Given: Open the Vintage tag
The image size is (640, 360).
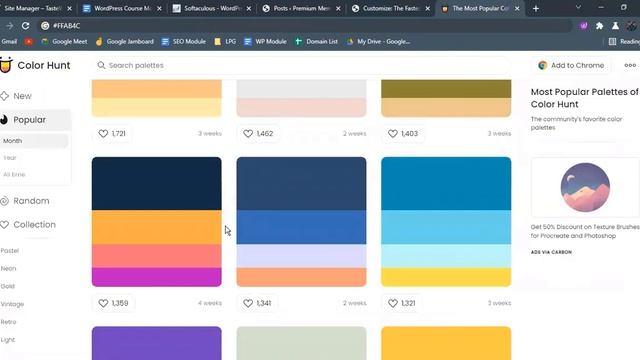Looking at the screenshot, I should [x=12, y=304].
